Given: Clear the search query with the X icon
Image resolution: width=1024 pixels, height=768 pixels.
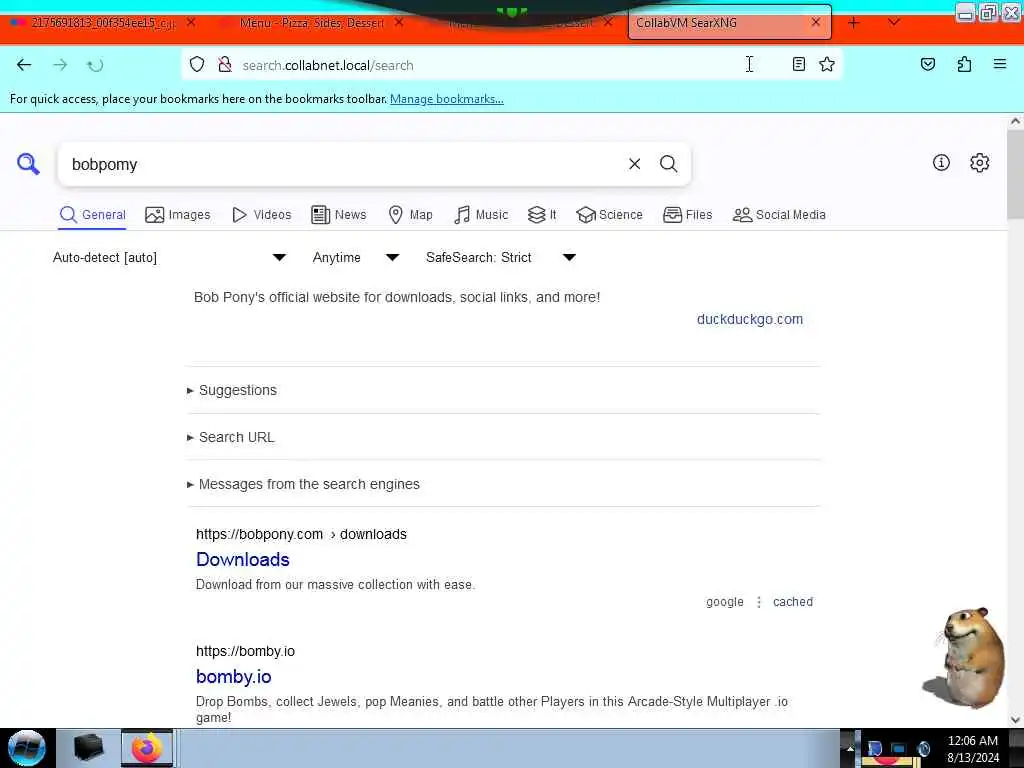Looking at the screenshot, I should point(634,164).
